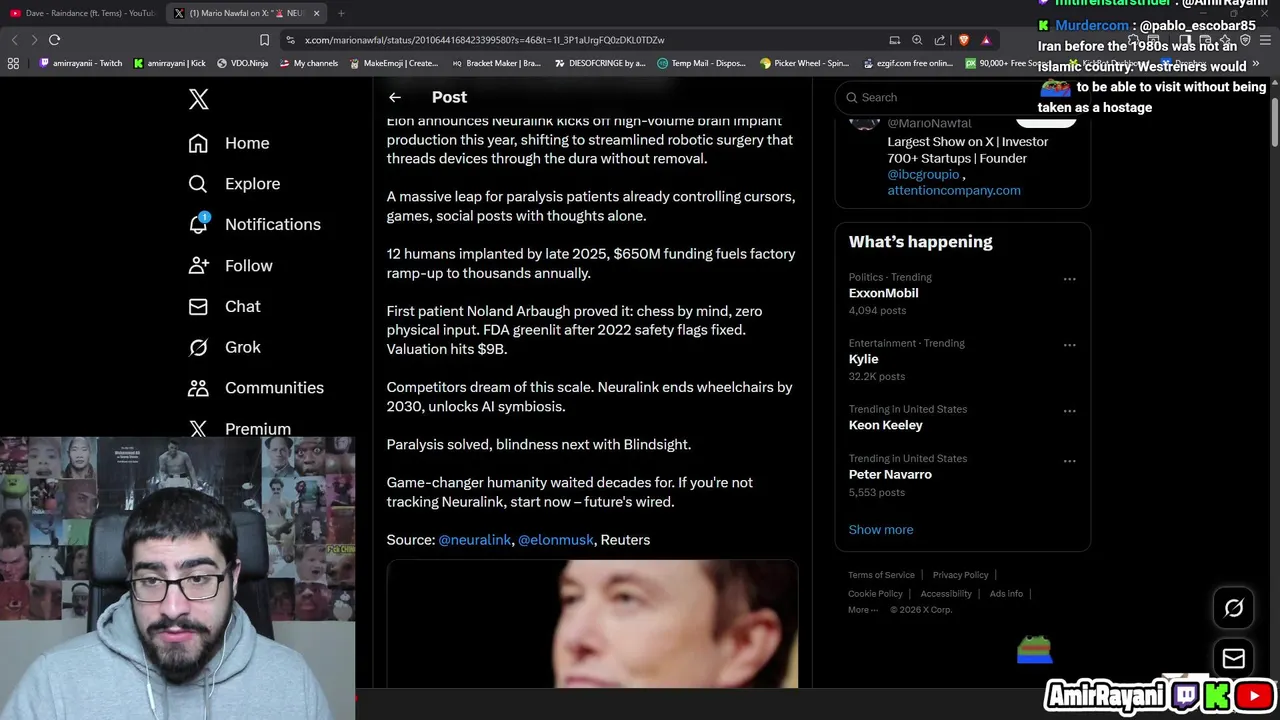Click the Search X input field
1280x720 pixels.
coord(962,97)
